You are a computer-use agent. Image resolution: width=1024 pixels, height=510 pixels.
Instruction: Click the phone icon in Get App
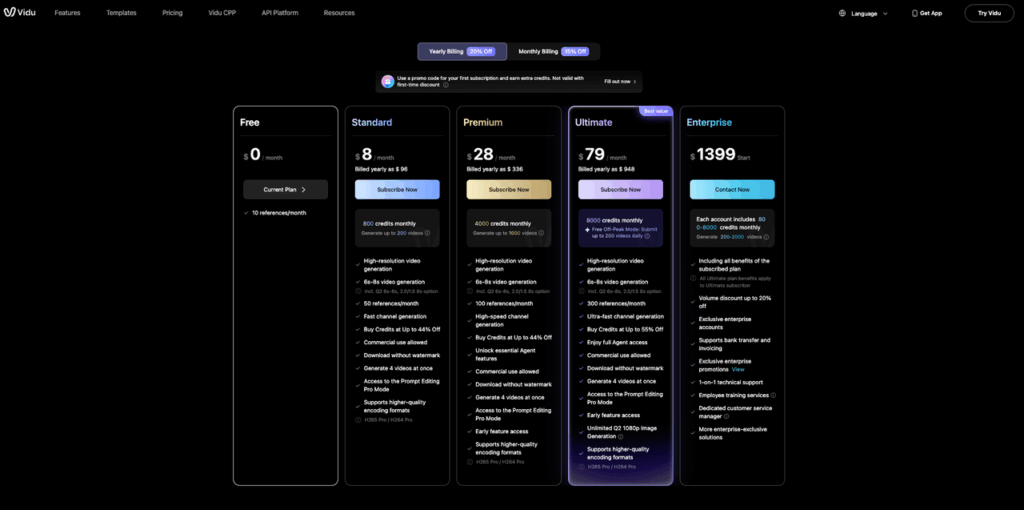pos(914,13)
